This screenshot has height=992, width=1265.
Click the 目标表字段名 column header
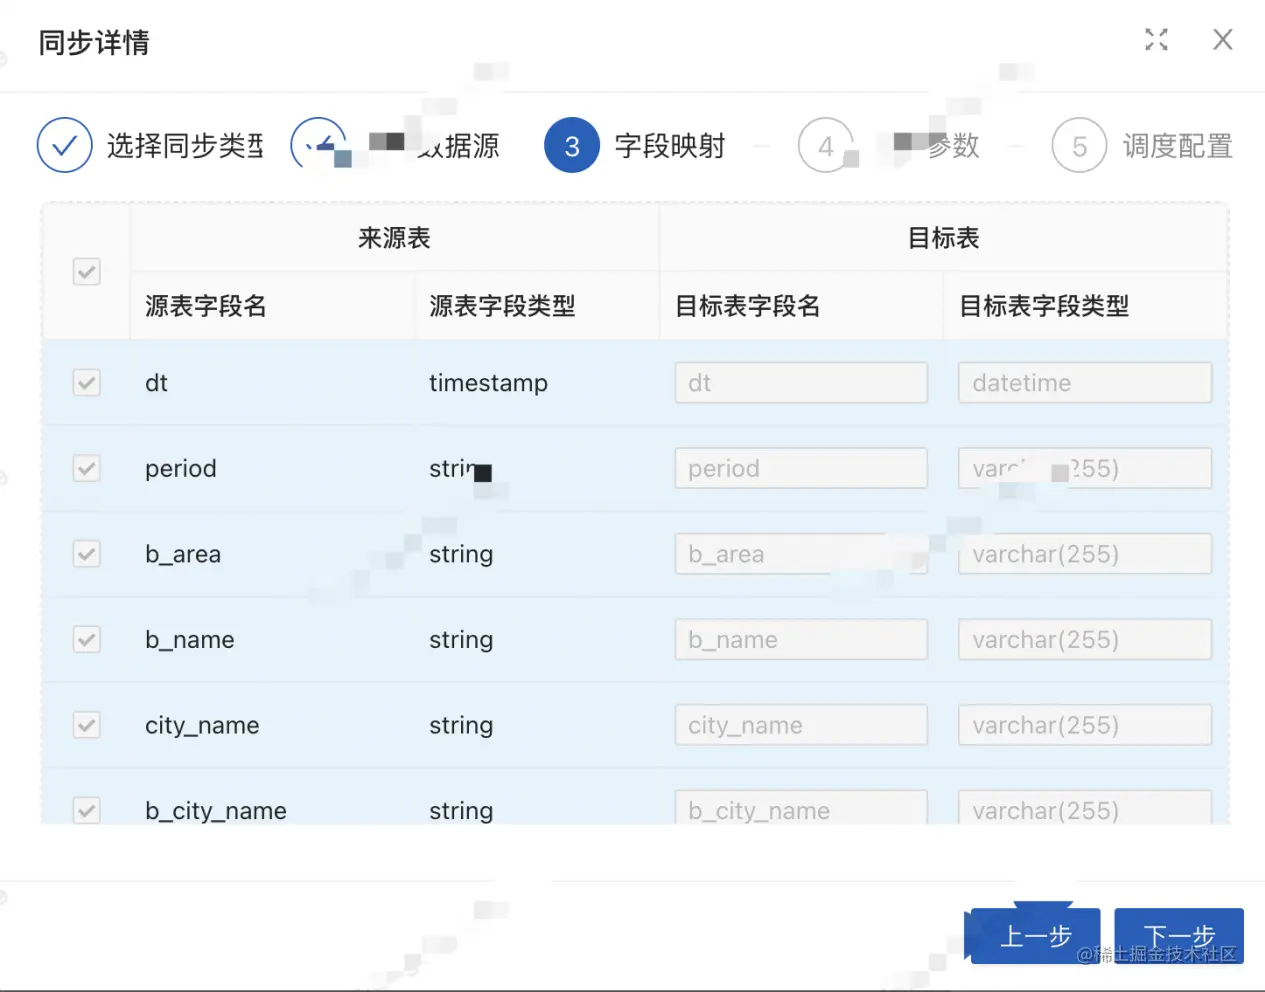747,306
